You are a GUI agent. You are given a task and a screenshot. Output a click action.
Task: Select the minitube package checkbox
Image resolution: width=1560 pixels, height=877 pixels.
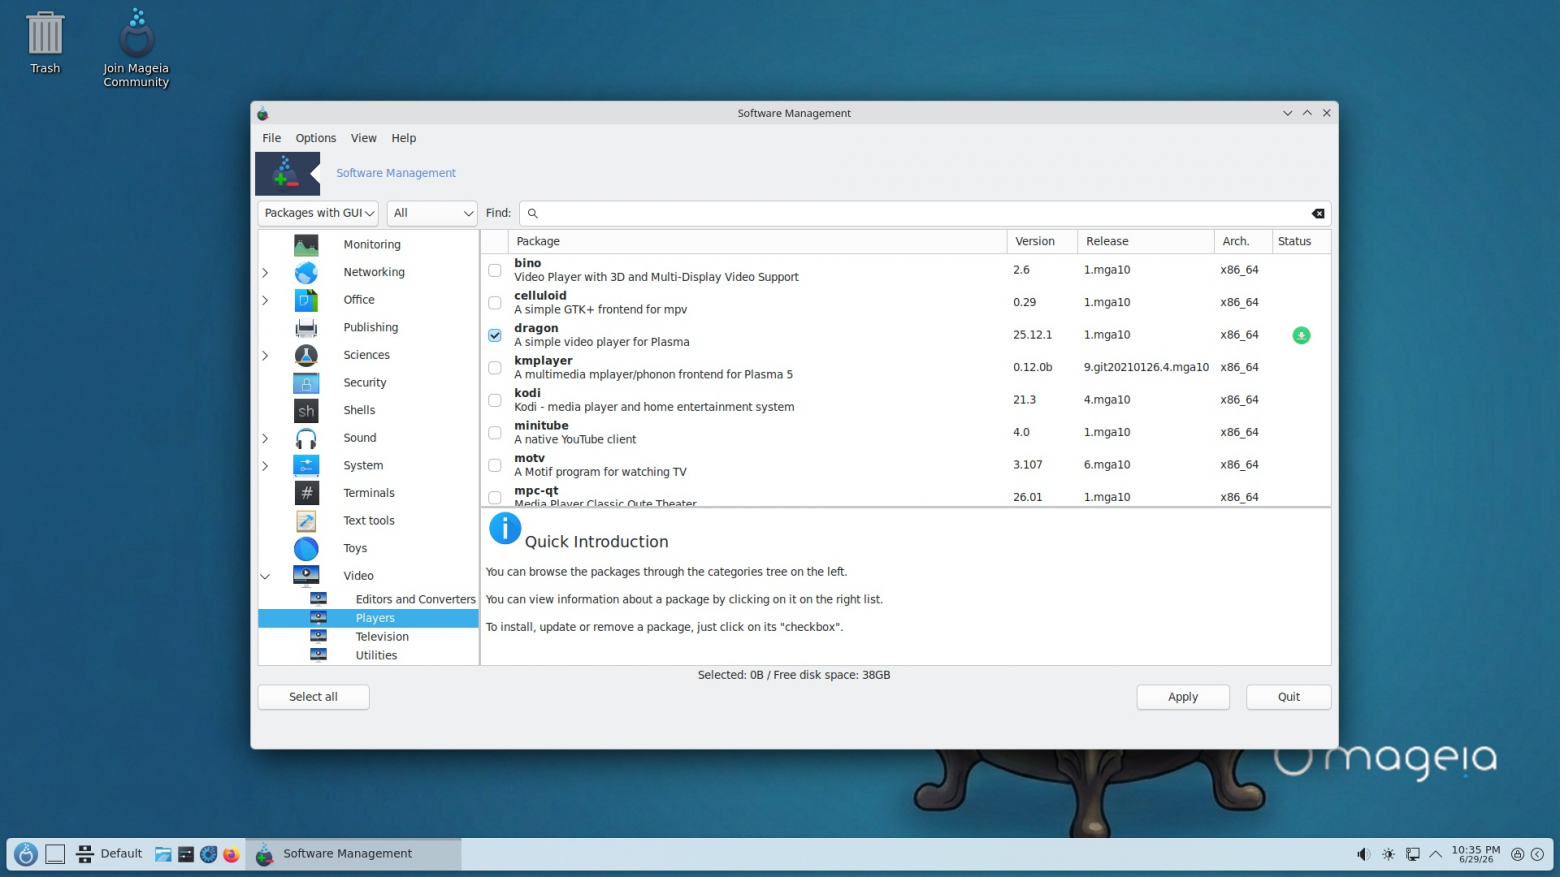pyautogui.click(x=495, y=433)
